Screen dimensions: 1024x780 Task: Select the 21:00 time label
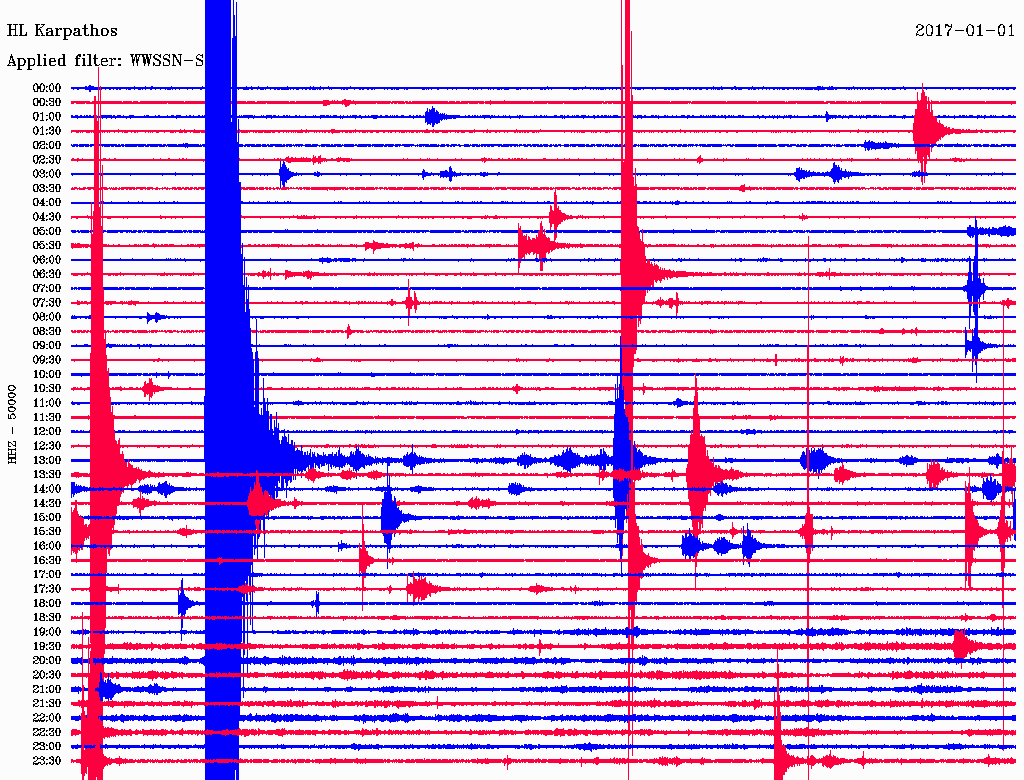[47, 689]
